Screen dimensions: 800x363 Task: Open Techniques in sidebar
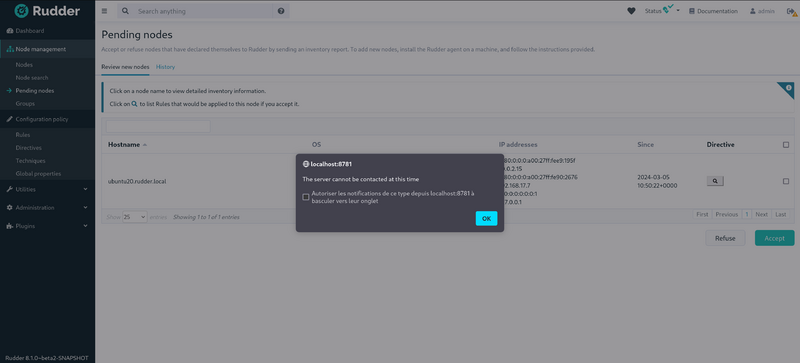coord(30,161)
